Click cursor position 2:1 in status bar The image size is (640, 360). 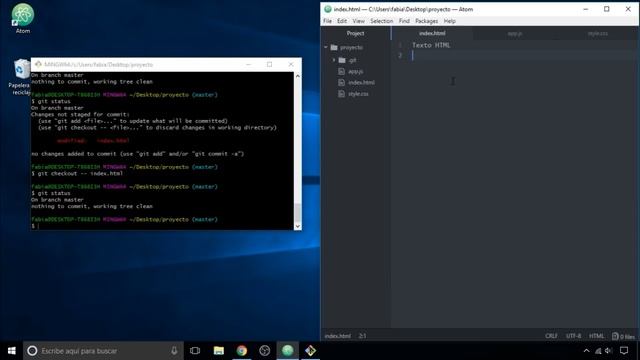[x=362, y=336]
